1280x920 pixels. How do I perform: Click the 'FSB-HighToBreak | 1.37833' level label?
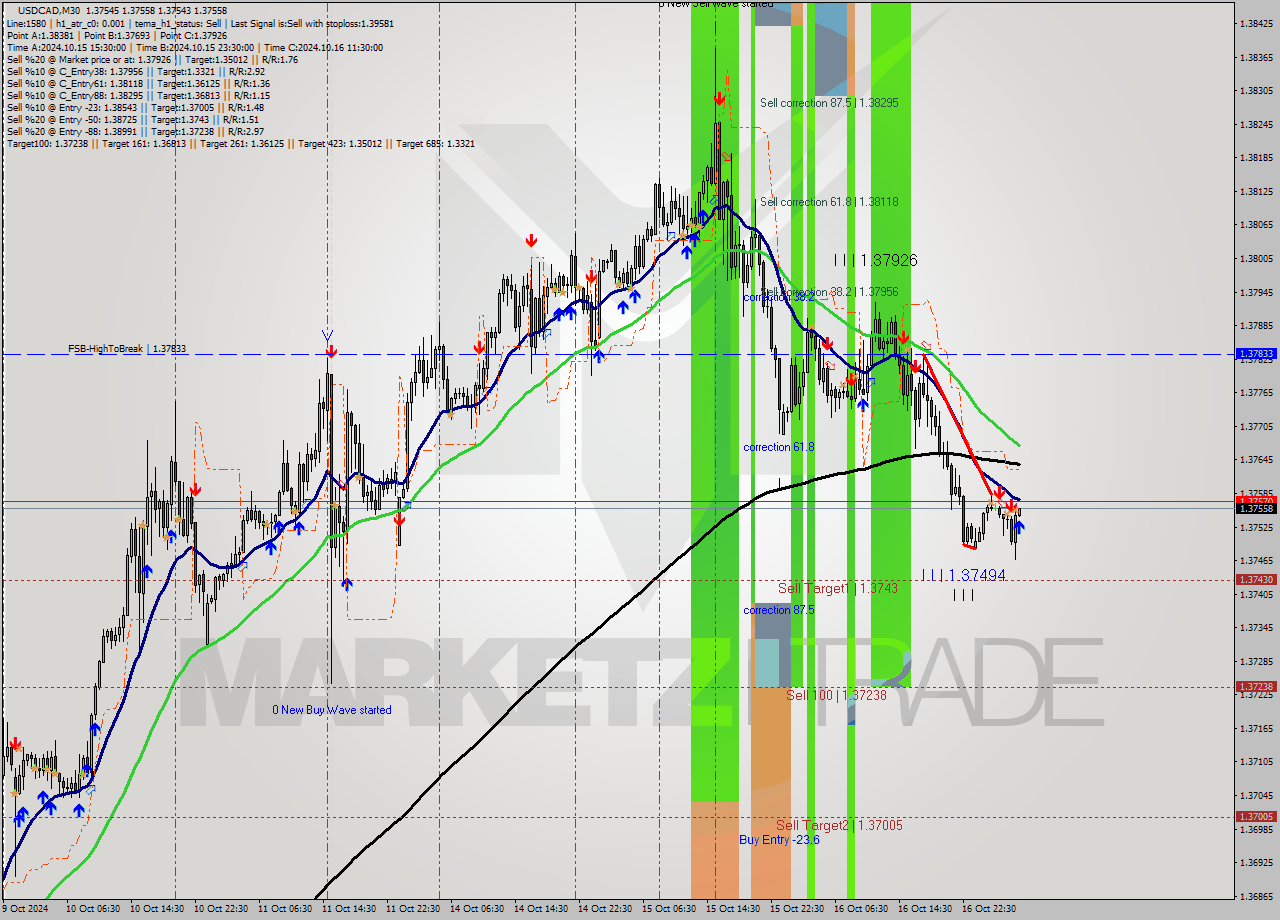tap(127, 349)
